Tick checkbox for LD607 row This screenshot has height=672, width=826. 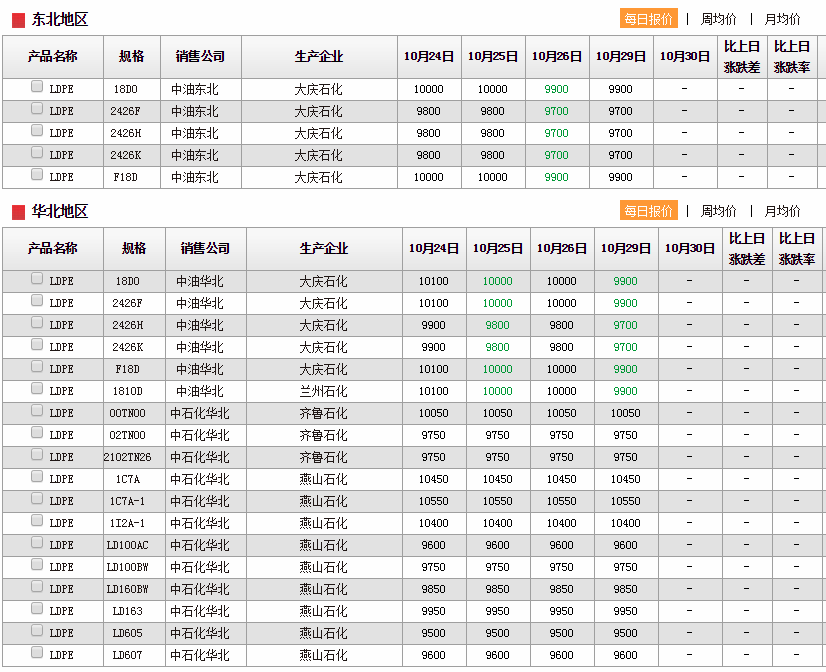point(37,652)
